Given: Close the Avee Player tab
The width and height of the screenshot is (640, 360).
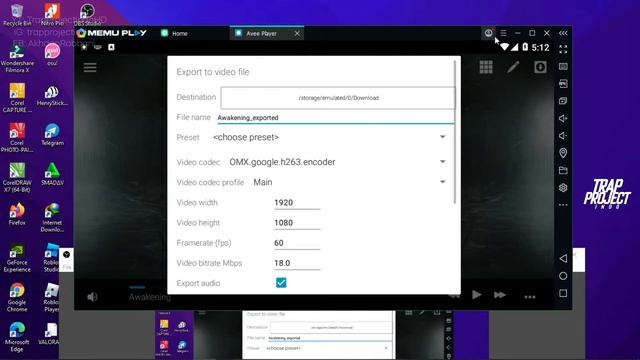Looking at the screenshot, I should coord(297,33).
